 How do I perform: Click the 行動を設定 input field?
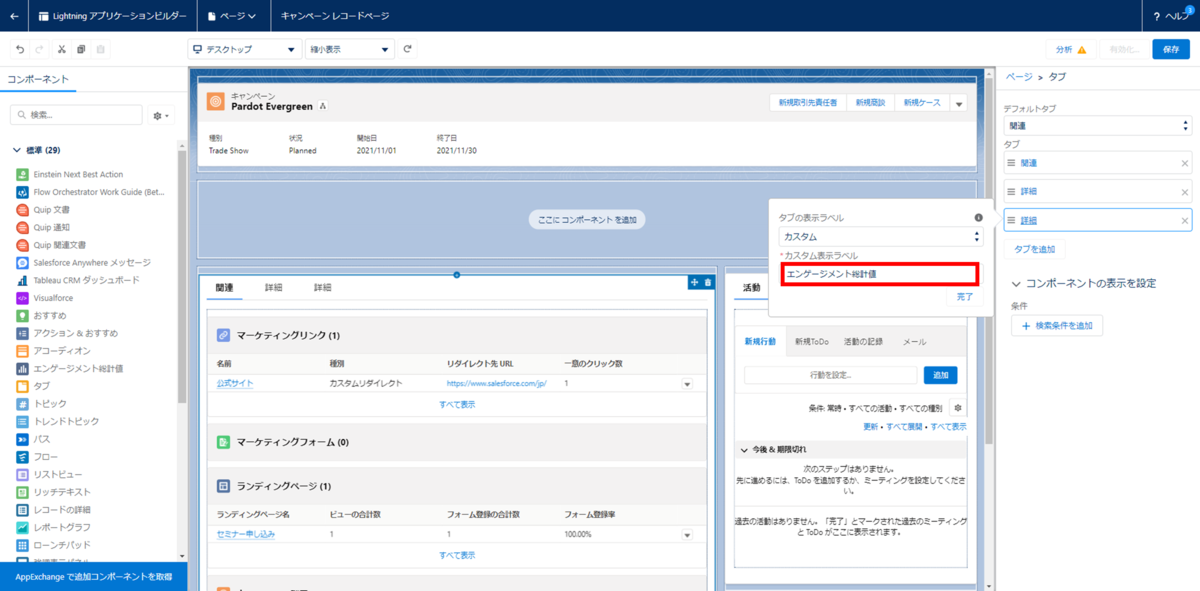point(830,375)
